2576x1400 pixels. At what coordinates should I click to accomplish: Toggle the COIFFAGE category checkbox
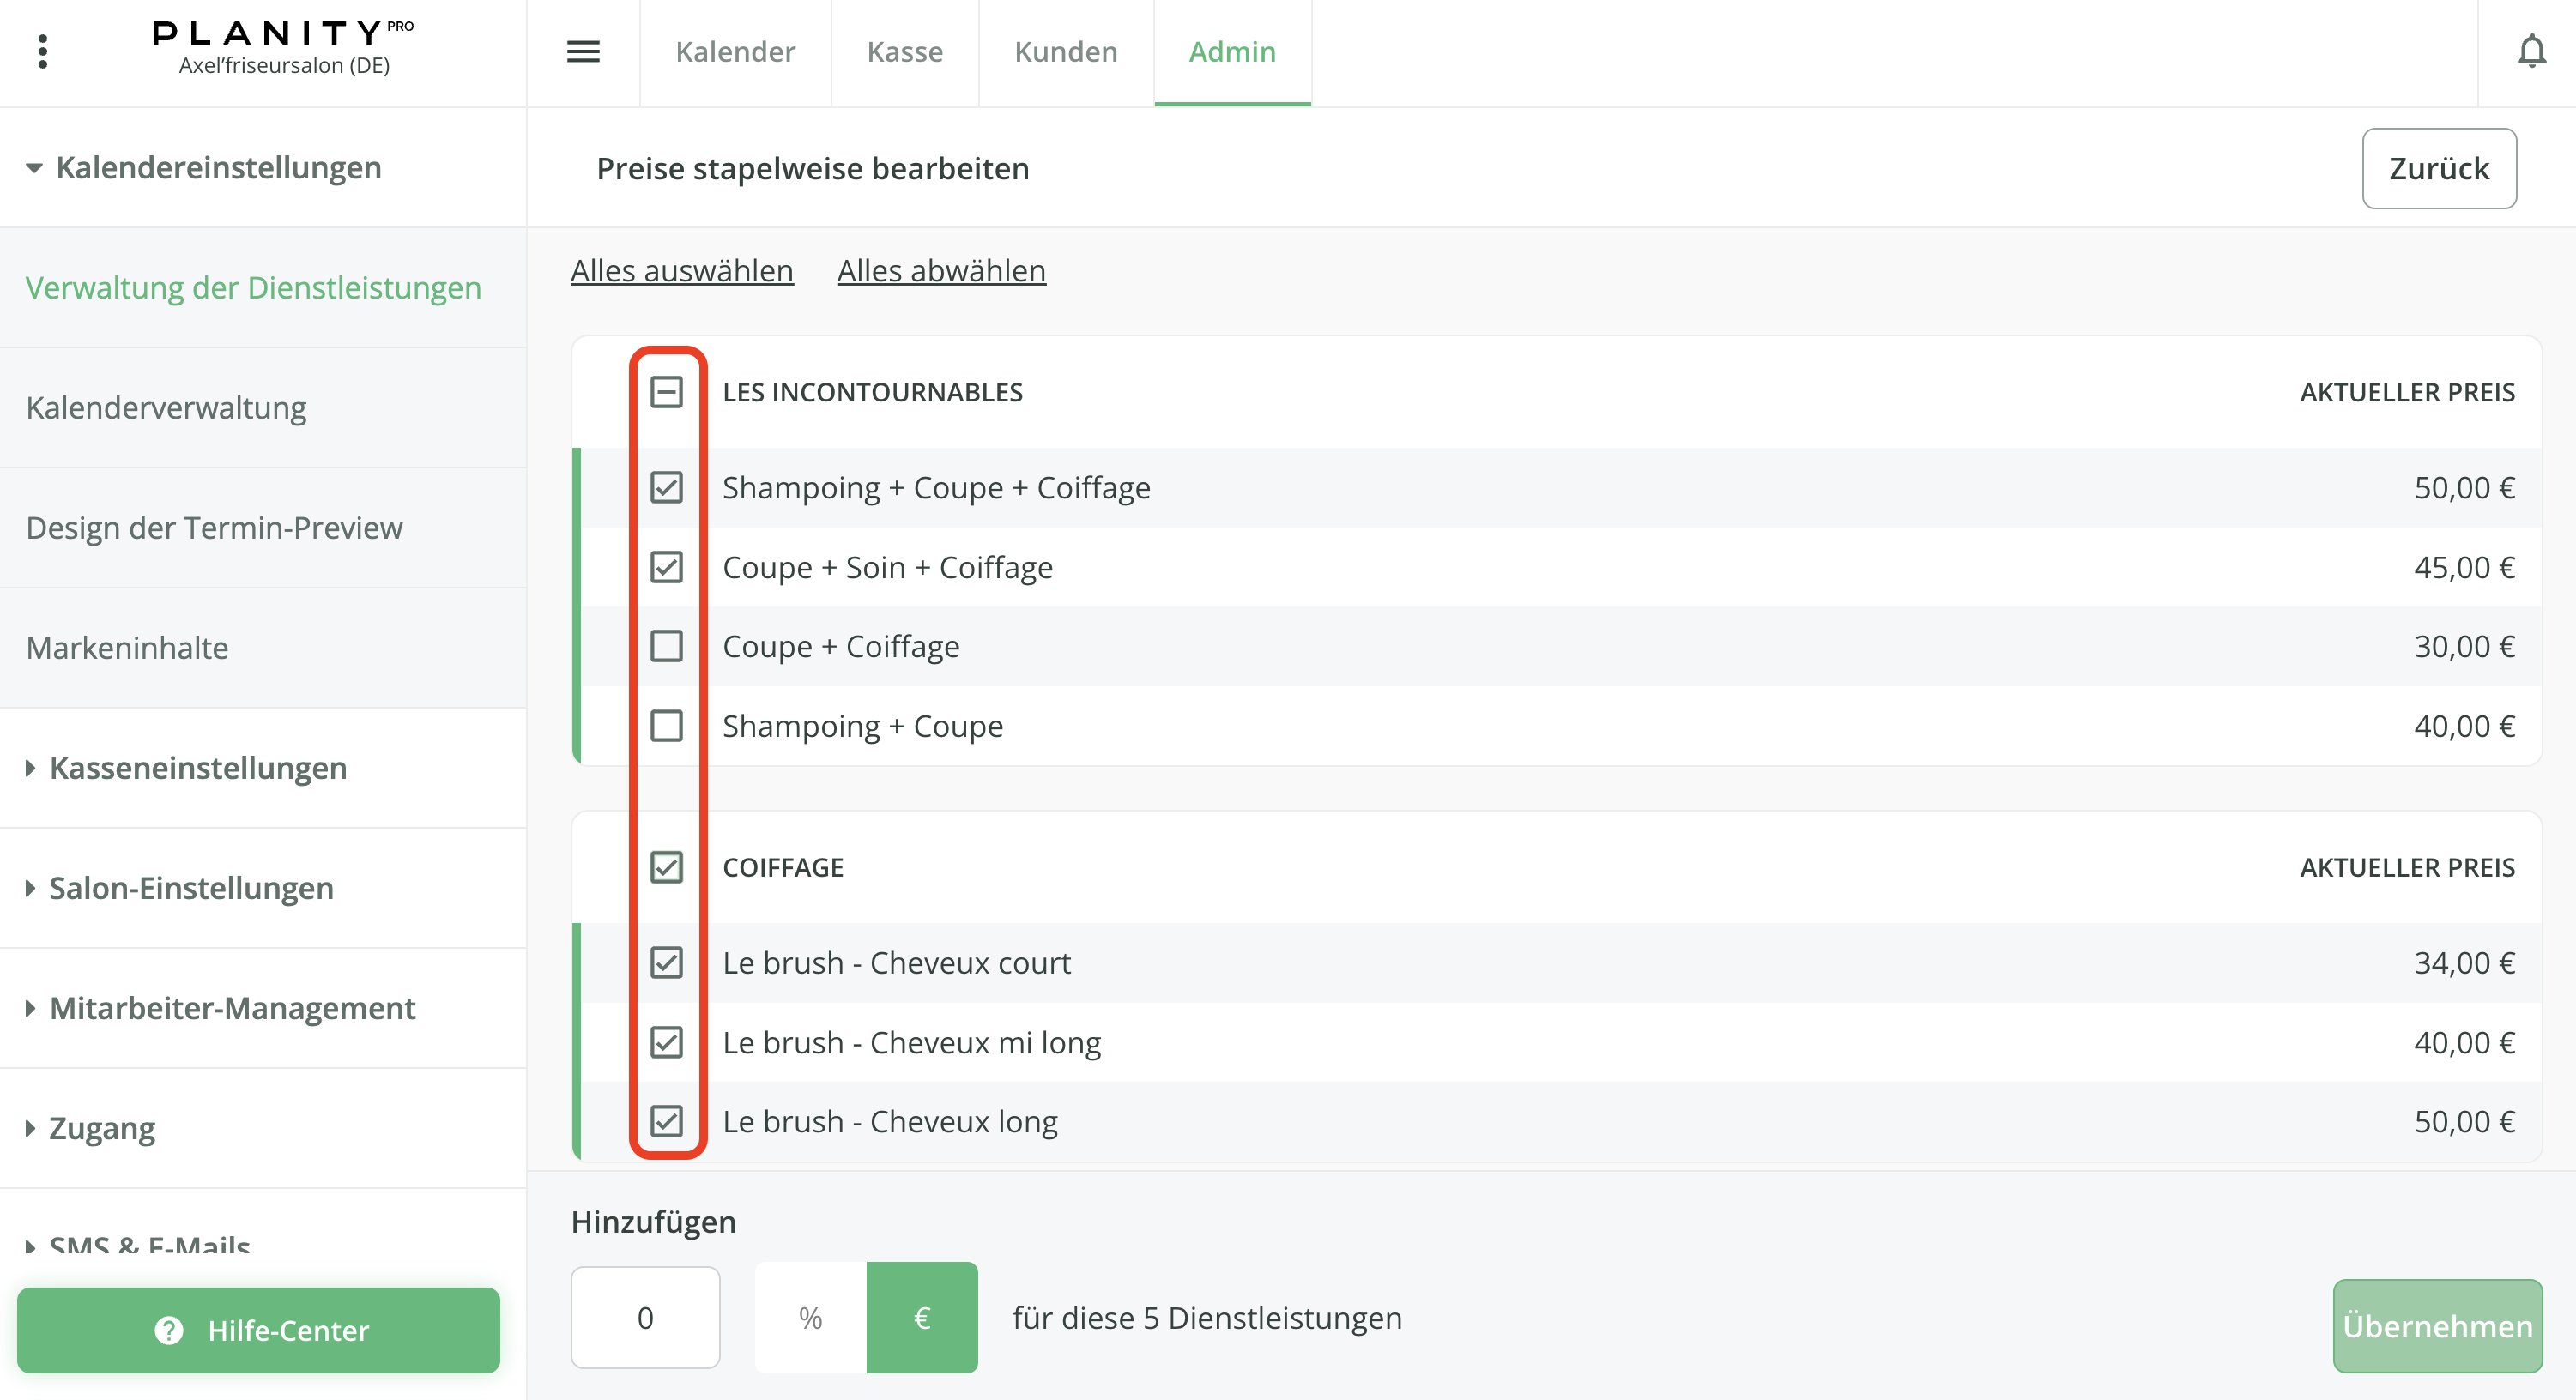(x=666, y=867)
